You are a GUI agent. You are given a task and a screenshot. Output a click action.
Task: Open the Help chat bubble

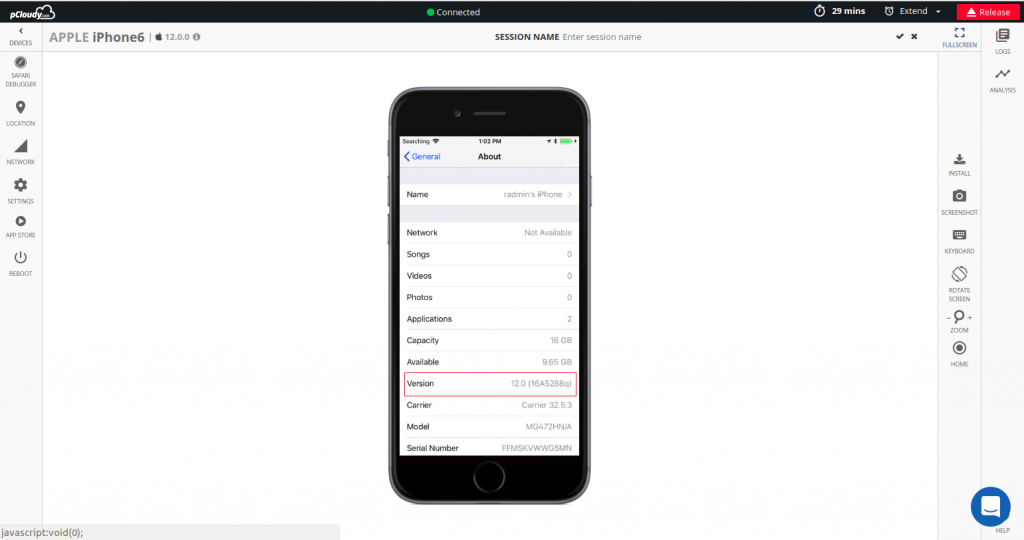pyautogui.click(x=990, y=507)
